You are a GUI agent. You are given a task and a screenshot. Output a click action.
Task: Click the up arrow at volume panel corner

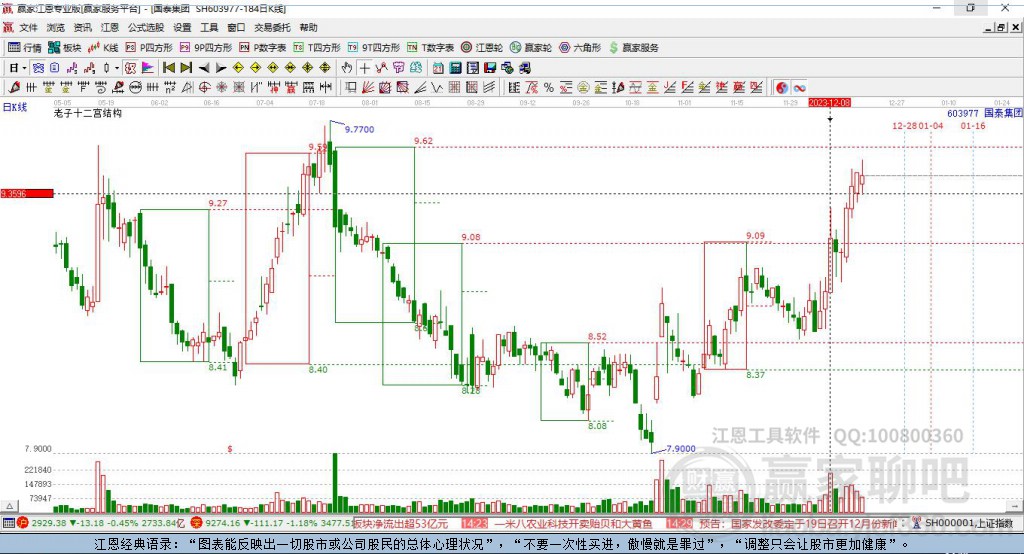pyautogui.click(x=9, y=506)
